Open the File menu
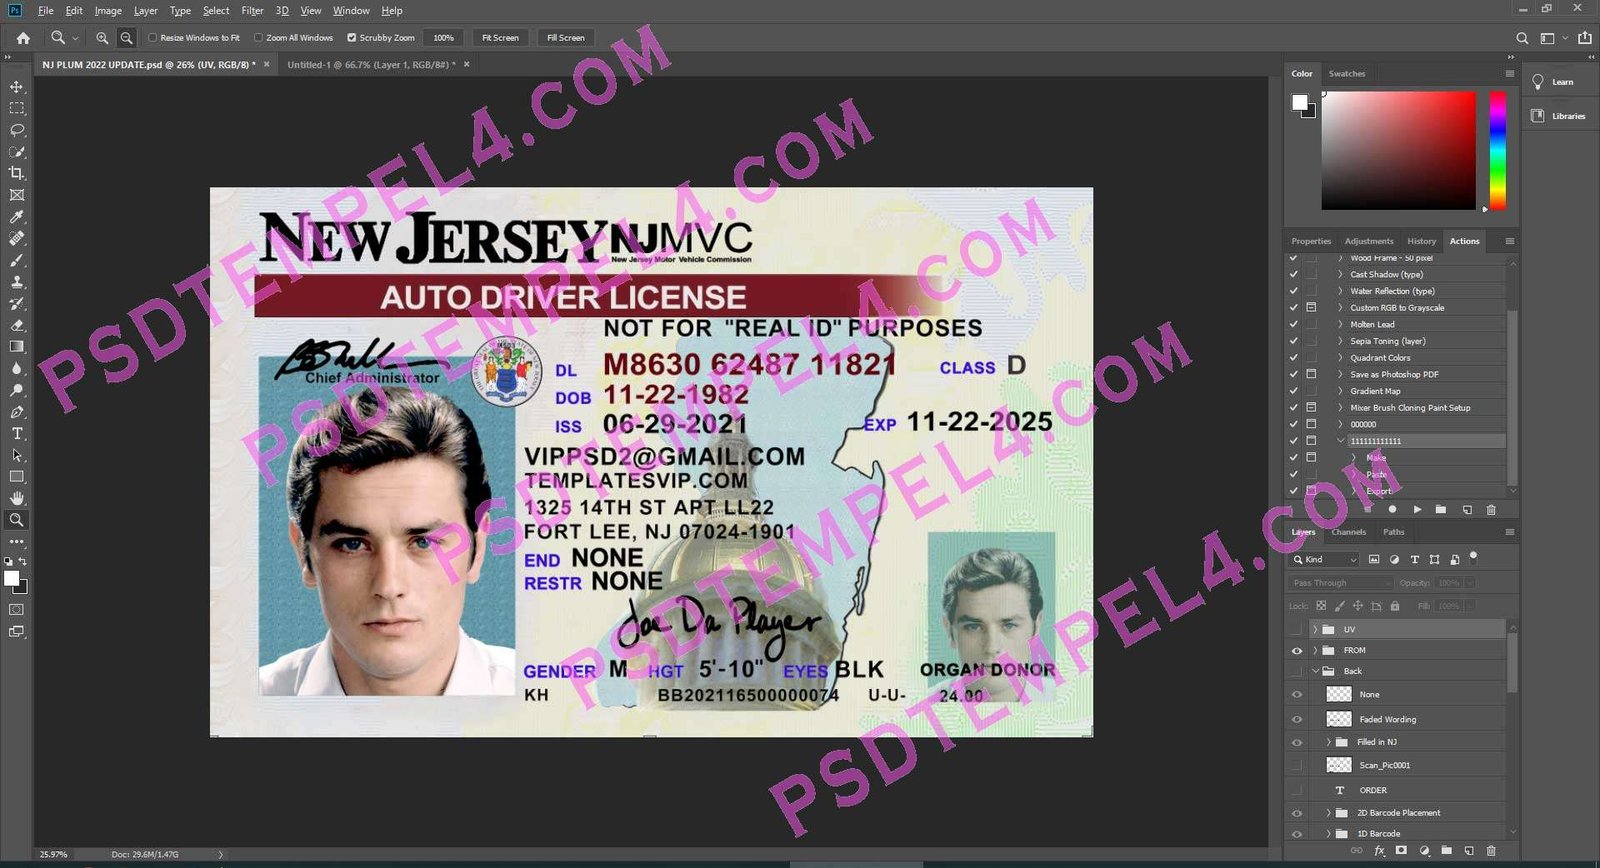The image size is (1600, 868). [46, 11]
